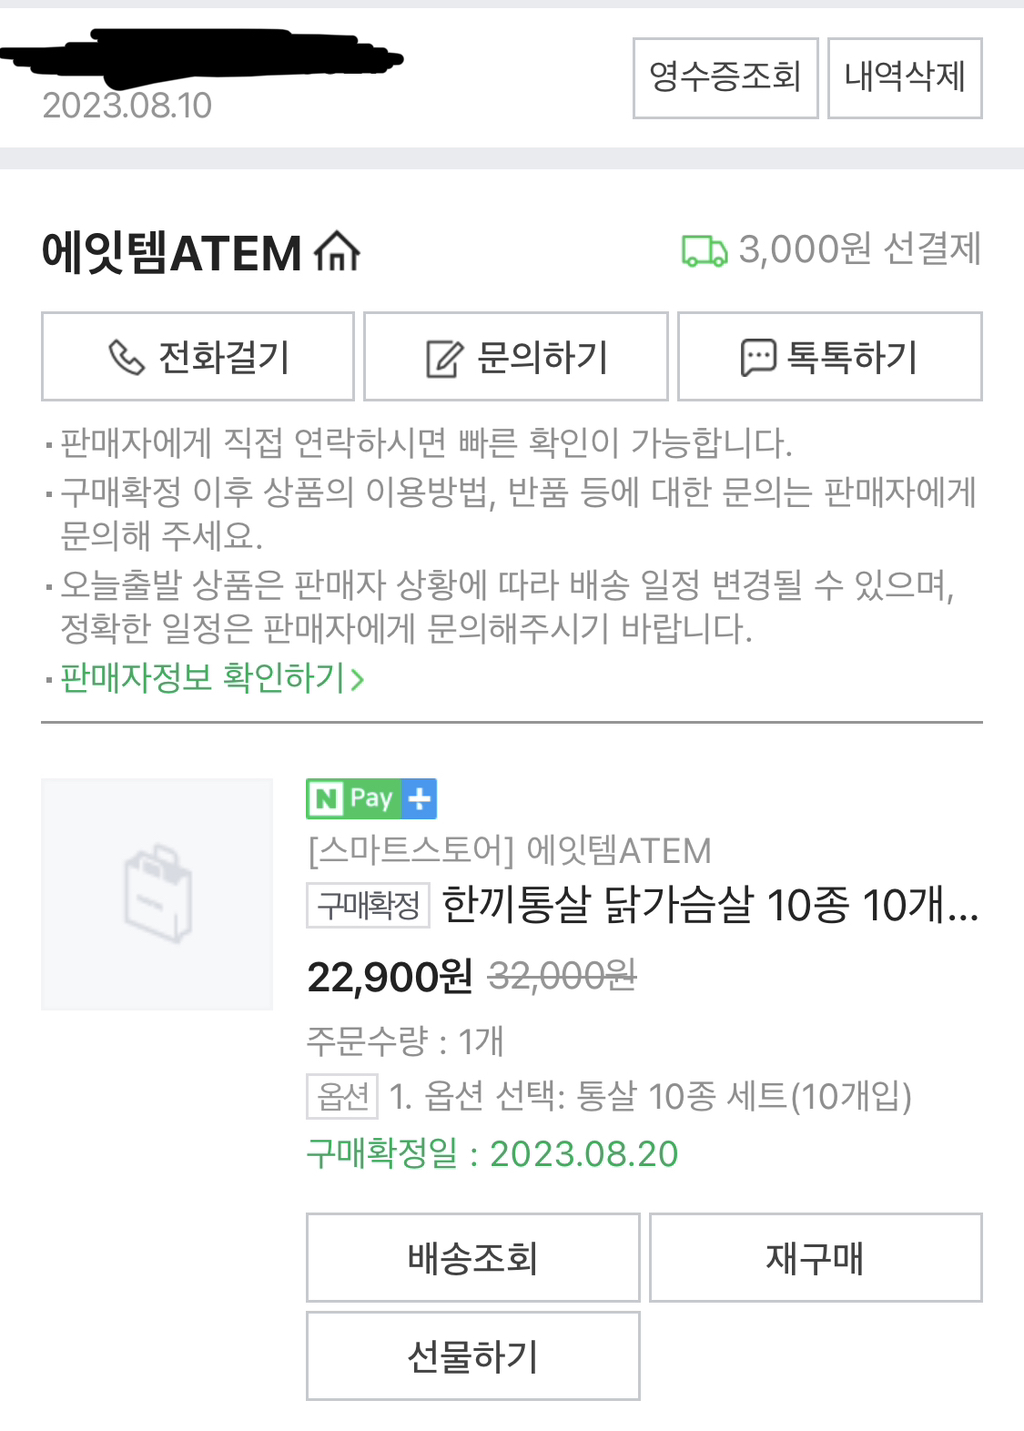The image size is (1024, 1431).
Task: Tap the green delivery truck icon
Action: pyautogui.click(x=704, y=251)
